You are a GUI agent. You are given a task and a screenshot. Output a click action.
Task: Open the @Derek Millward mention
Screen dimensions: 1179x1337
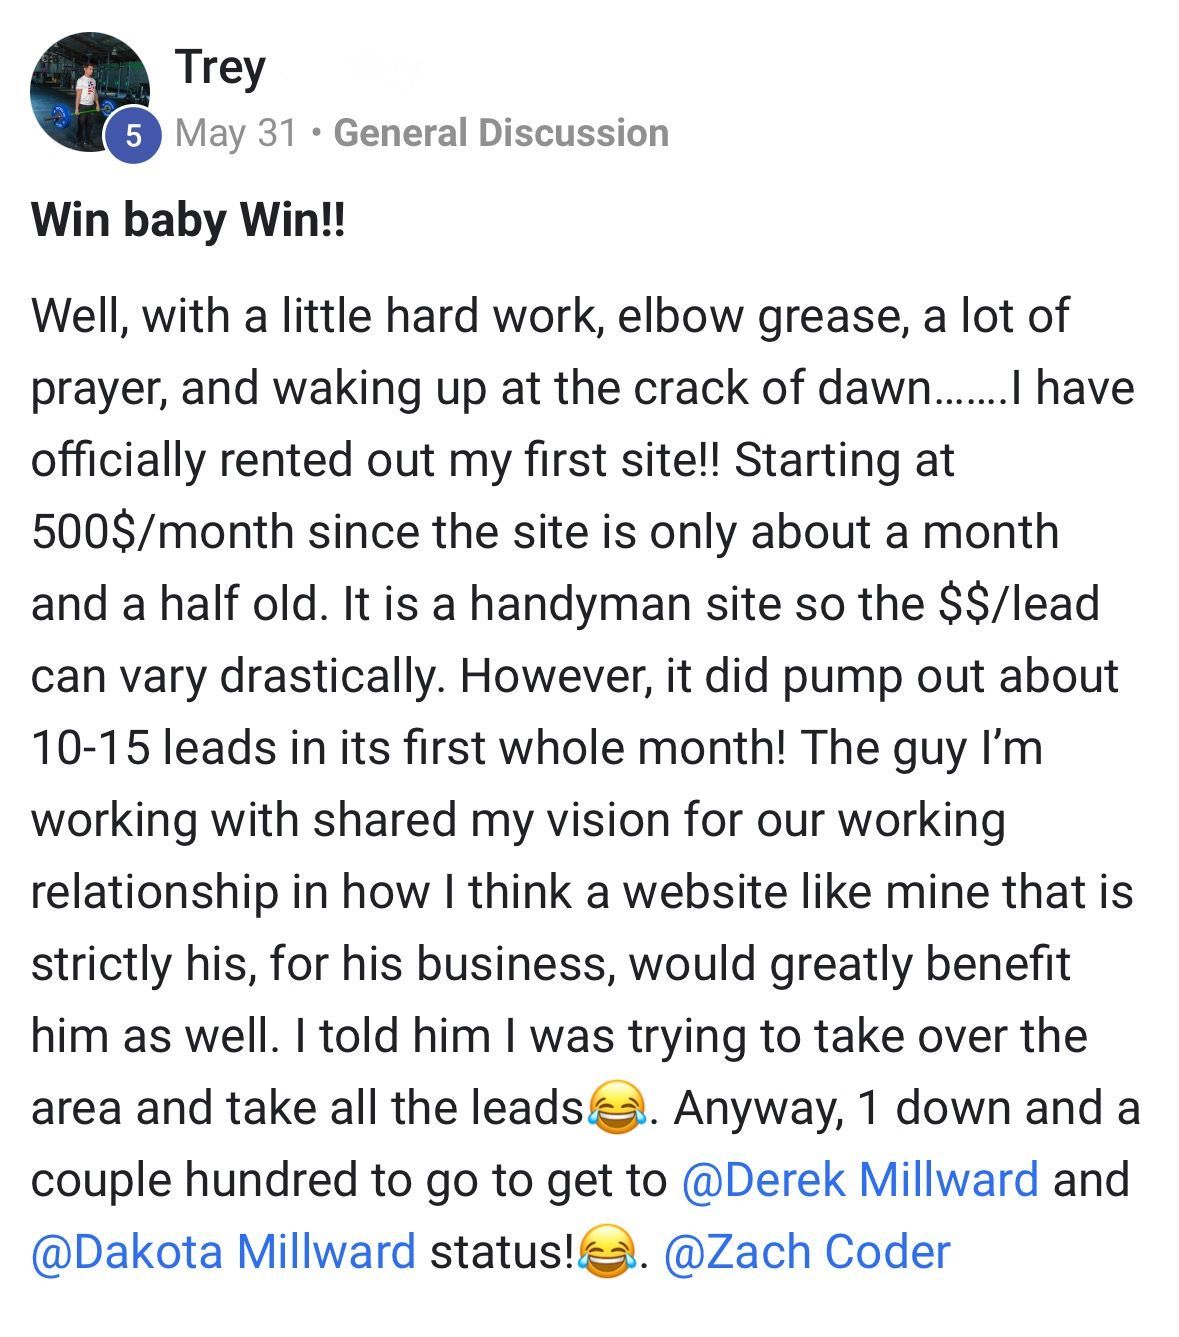[x=860, y=1180]
